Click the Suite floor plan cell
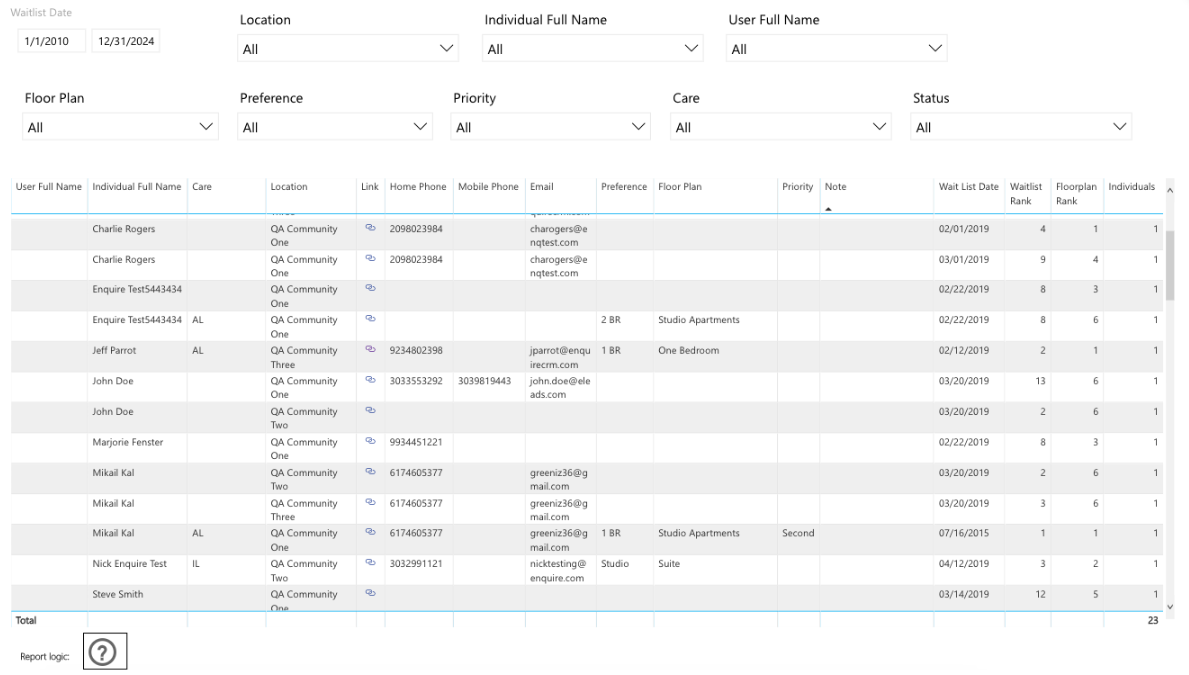This screenshot has height=675, width=1189. [x=669, y=564]
